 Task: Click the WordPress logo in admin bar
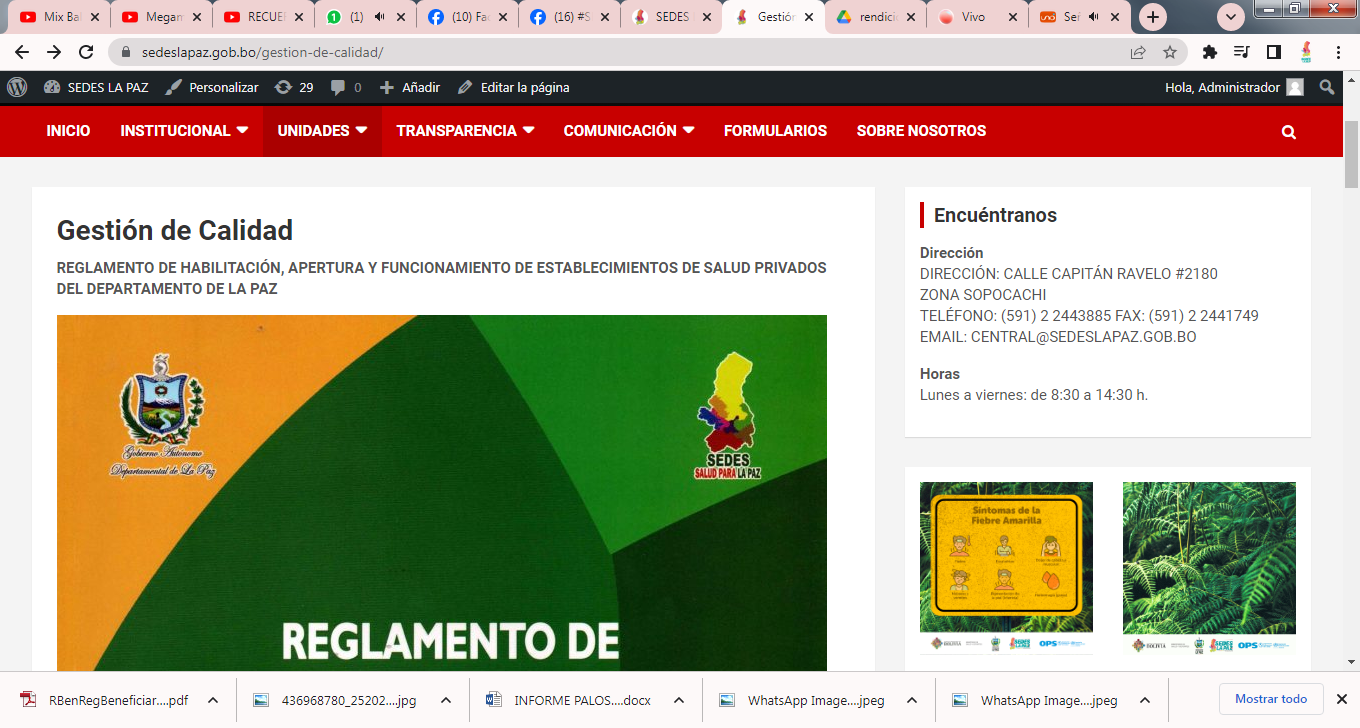pos(17,87)
